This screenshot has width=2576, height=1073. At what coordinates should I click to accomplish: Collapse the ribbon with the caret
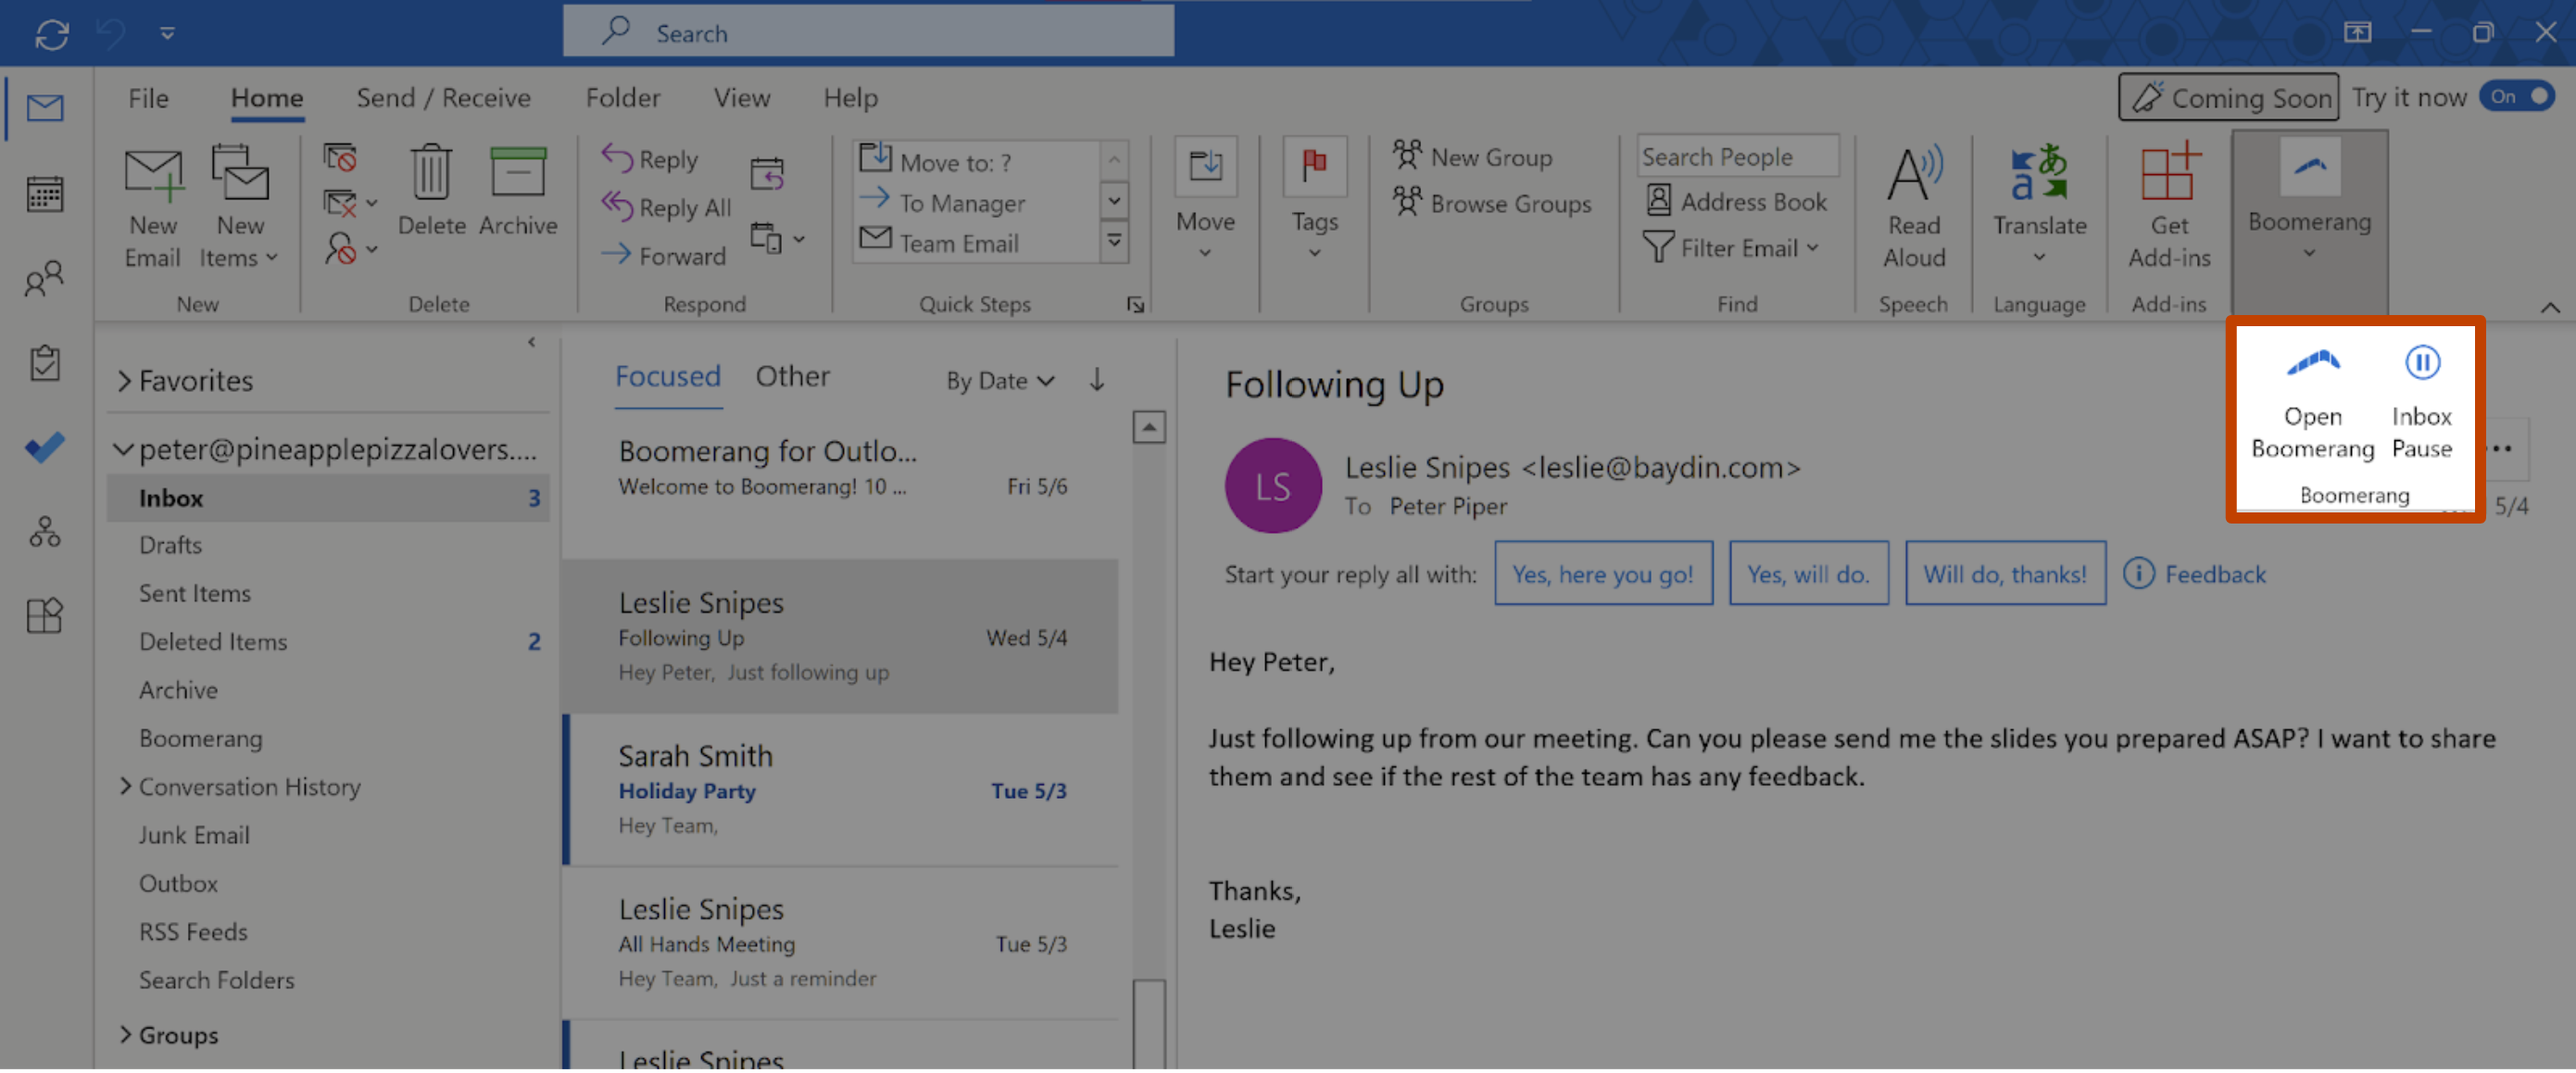2550,307
